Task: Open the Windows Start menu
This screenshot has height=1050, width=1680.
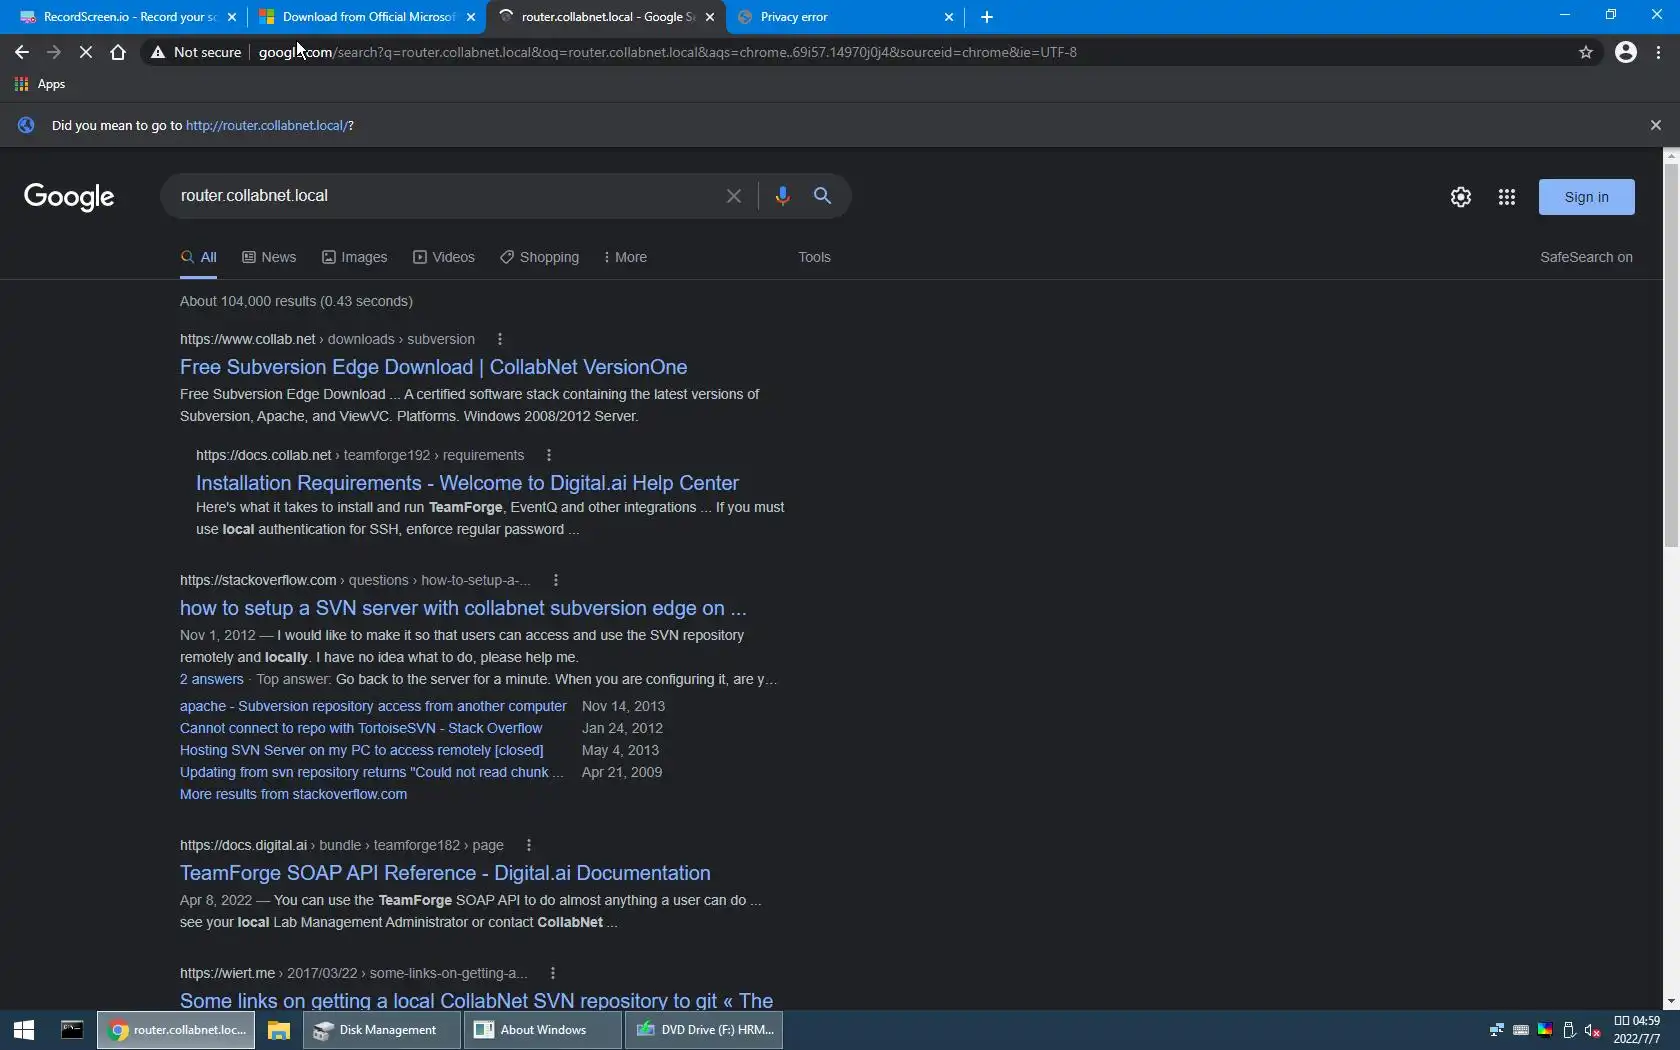Action: (x=24, y=1030)
